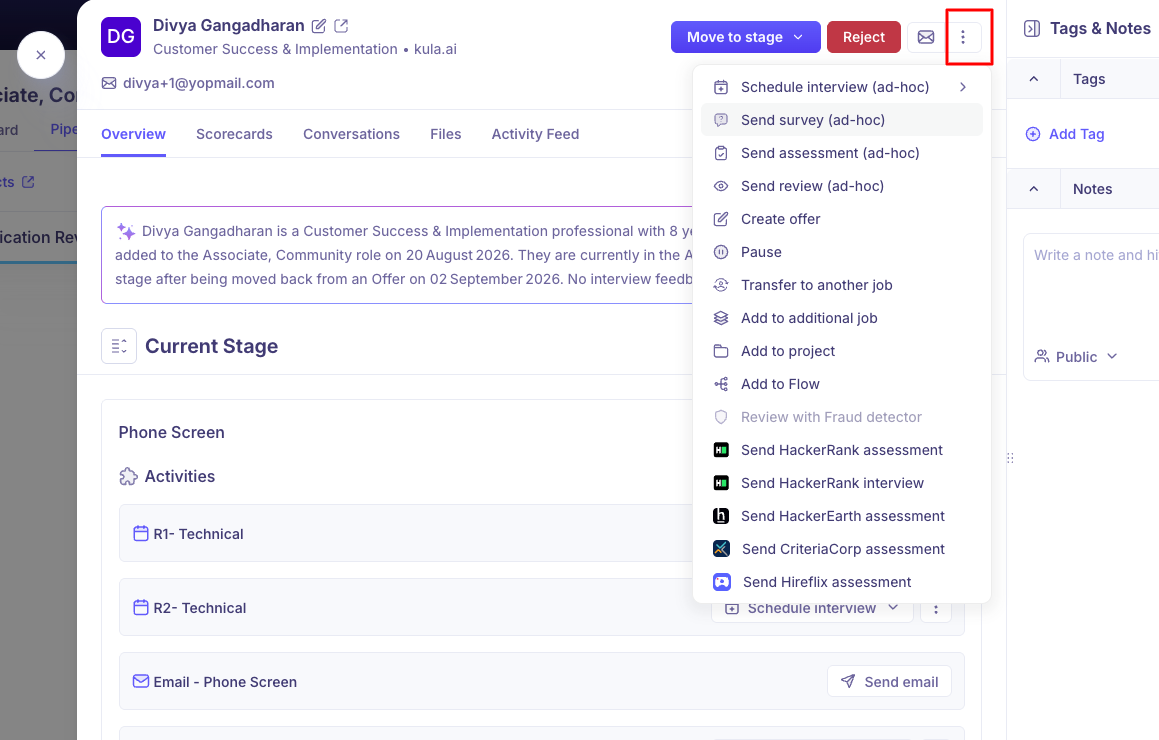This screenshot has height=740, width=1159.
Task: Click the Add Tag link
Action: pos(1076,134)
